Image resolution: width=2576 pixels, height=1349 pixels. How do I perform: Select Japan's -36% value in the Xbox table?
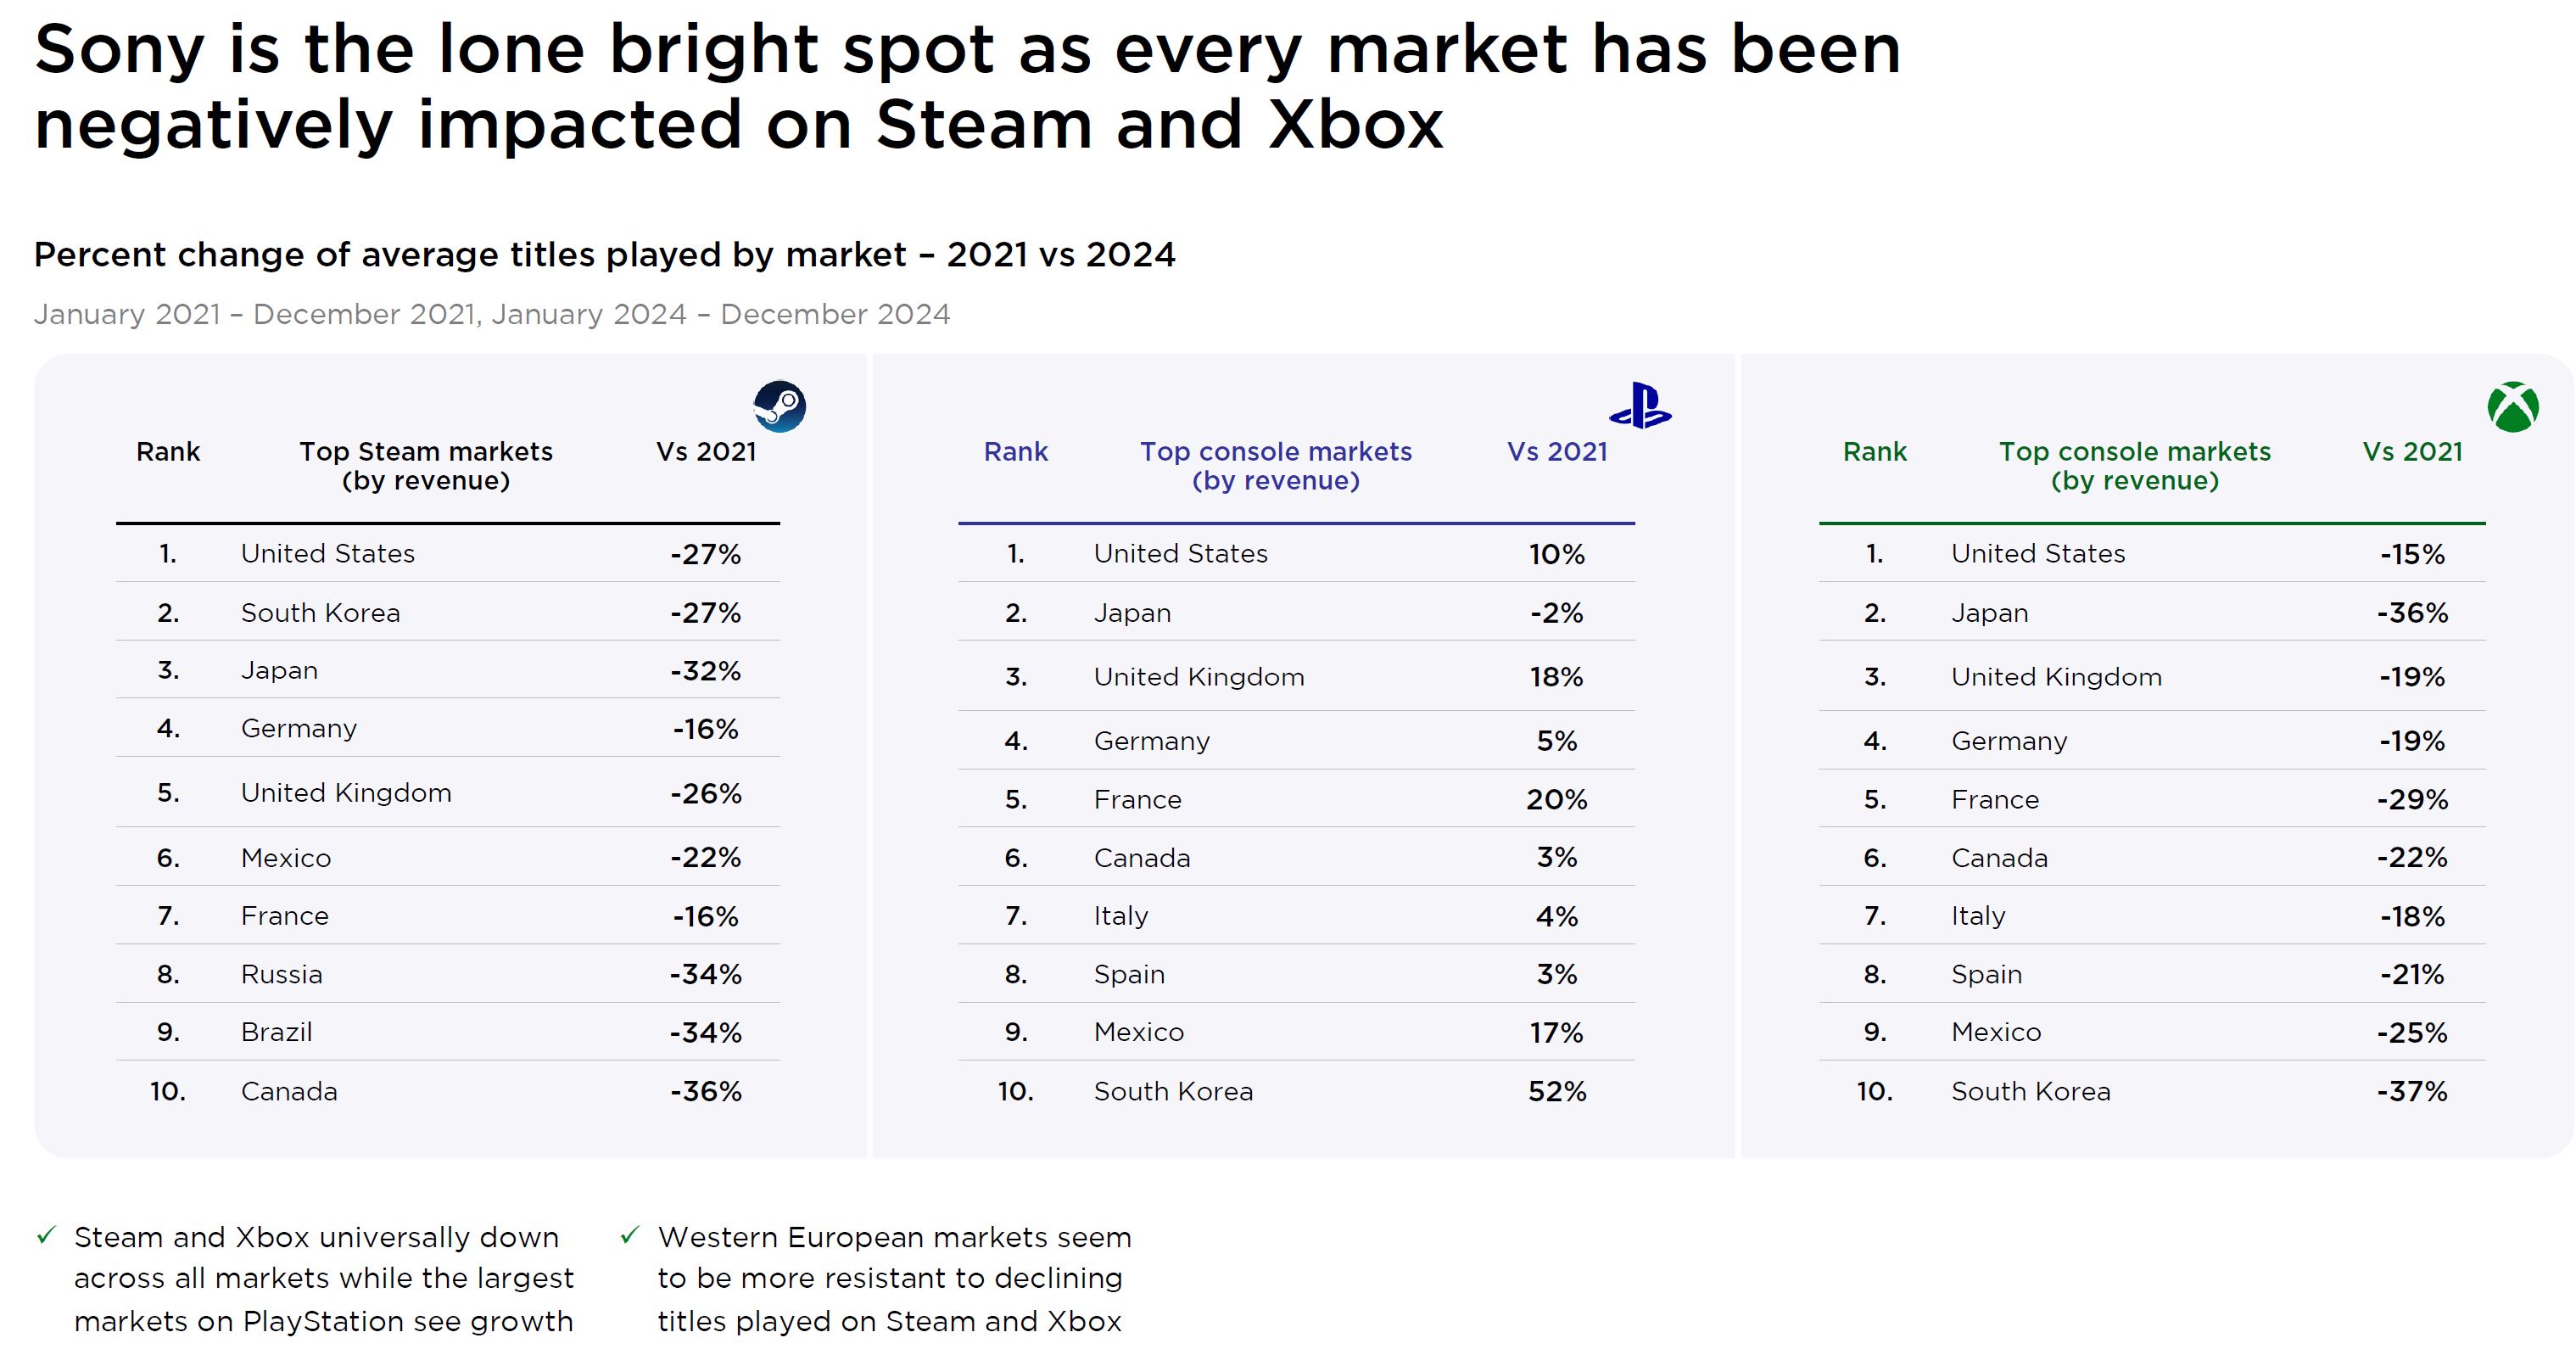coord(2412,613)
